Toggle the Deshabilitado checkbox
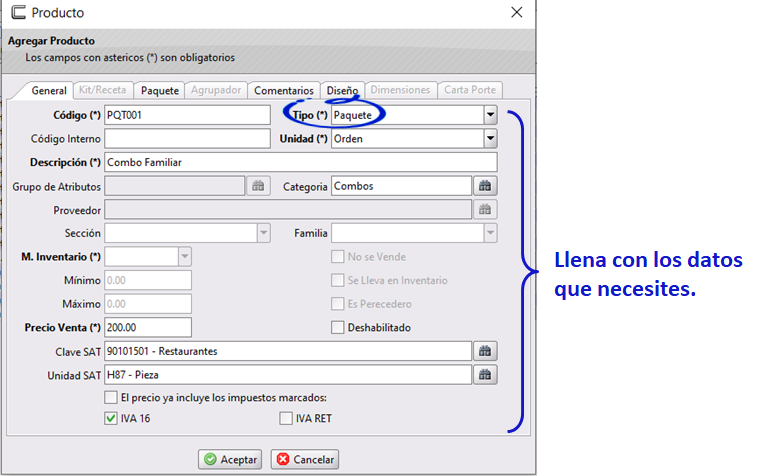The width and height of the screenshot is (763, 476). [x=337, y=328]
